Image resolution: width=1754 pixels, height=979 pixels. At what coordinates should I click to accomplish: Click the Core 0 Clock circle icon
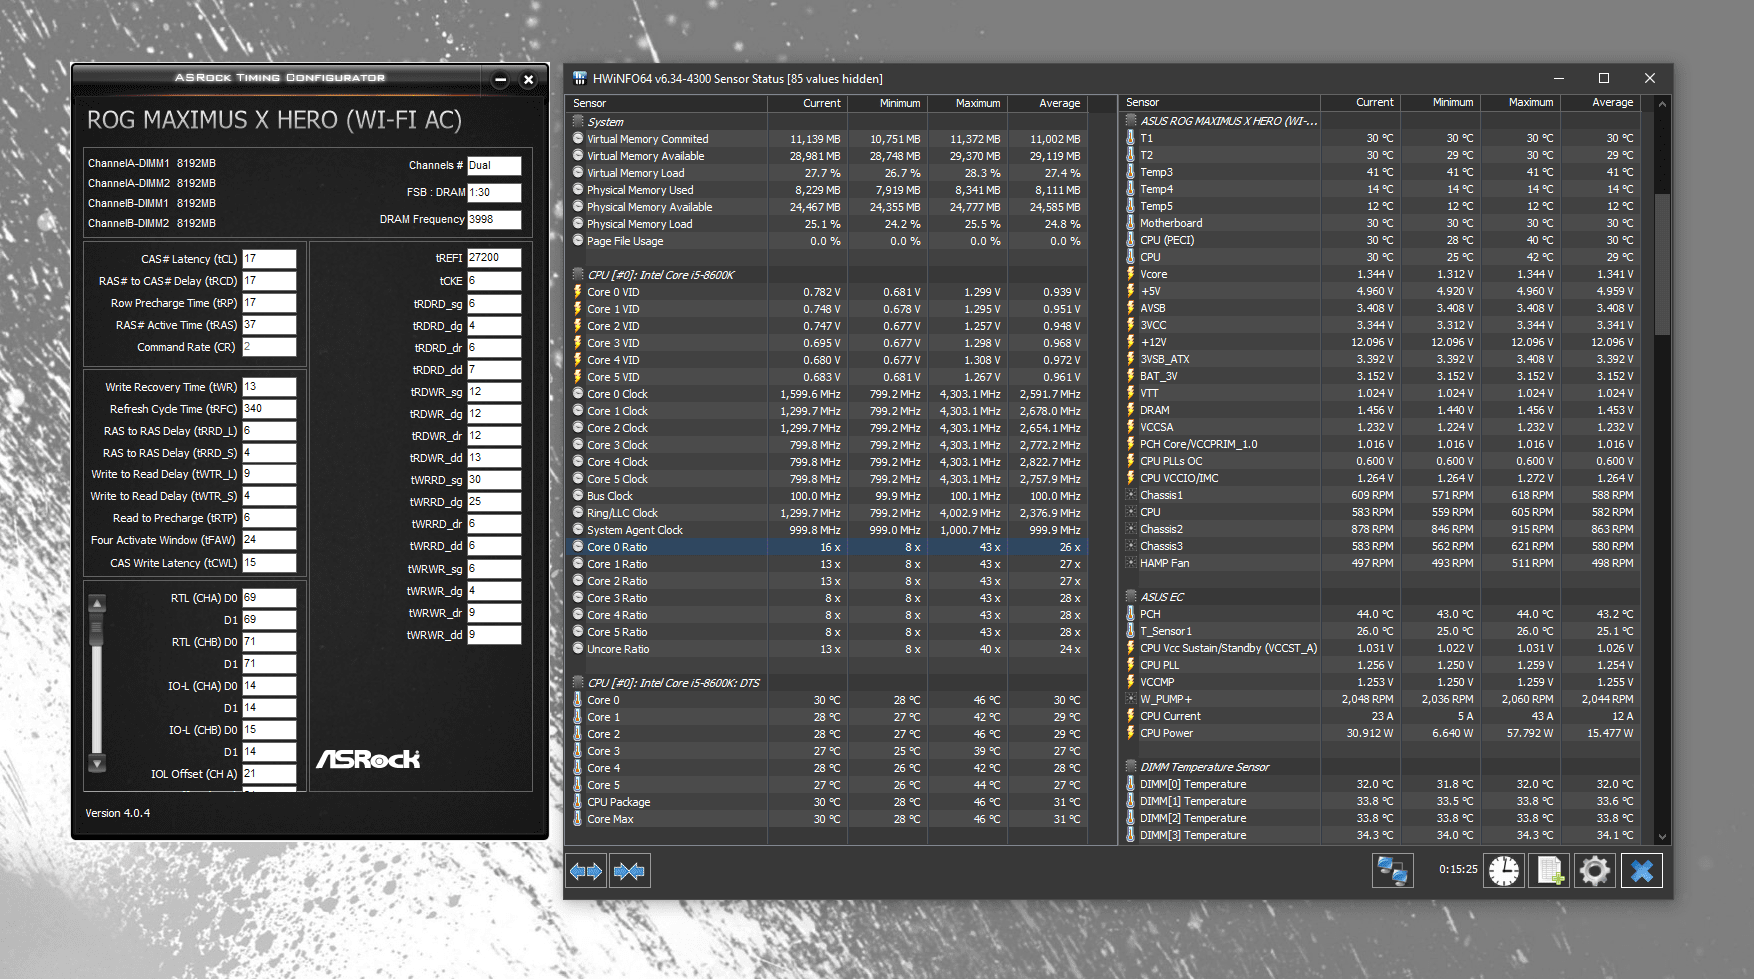click(x=578, y=393)
